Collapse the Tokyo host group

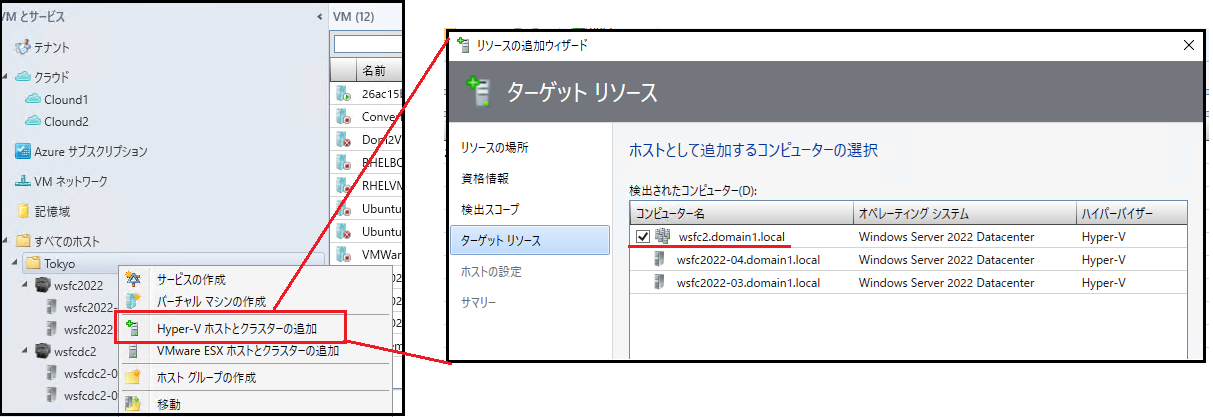tap(16, 263)
